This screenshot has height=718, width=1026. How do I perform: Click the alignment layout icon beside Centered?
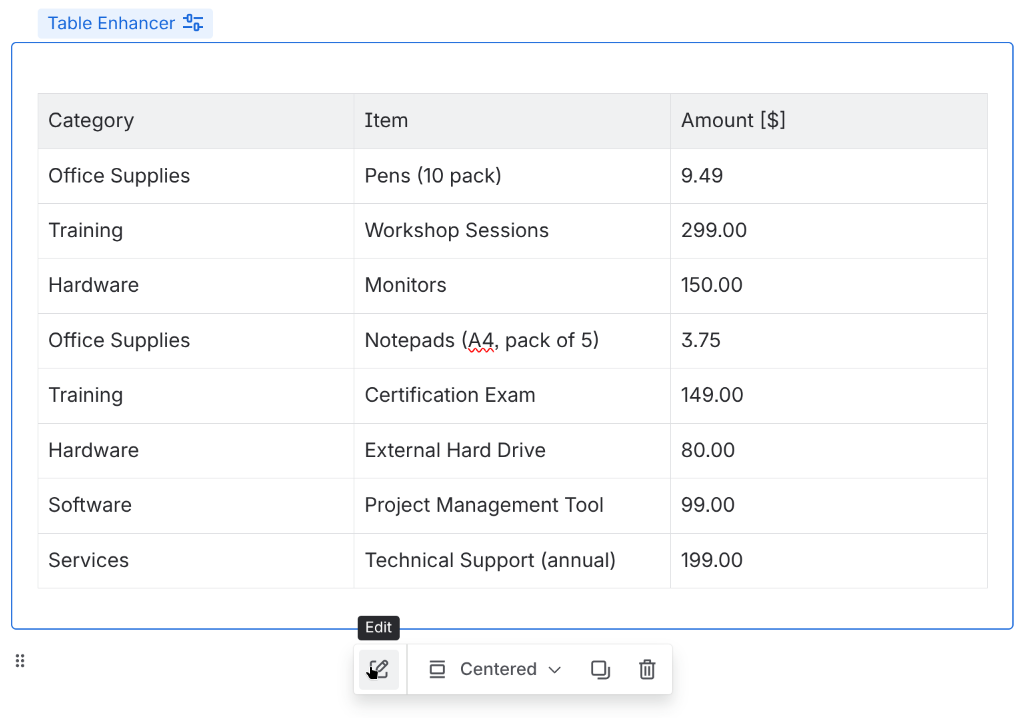tap(437, 669)
